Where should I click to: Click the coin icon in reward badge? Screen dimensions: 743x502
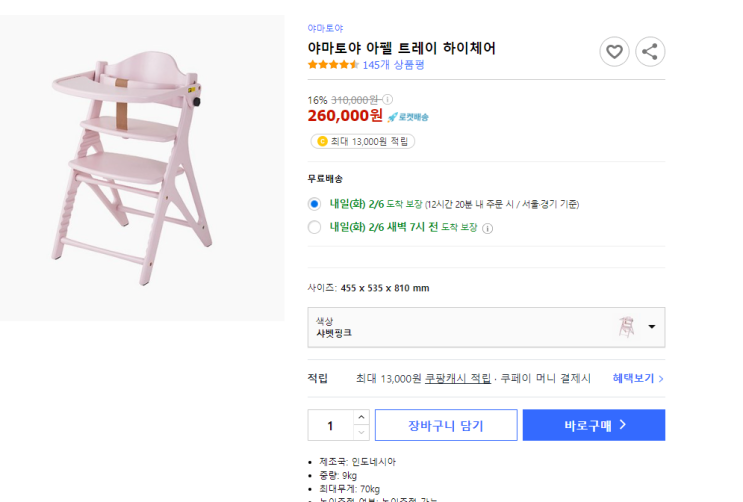(322, 141)
